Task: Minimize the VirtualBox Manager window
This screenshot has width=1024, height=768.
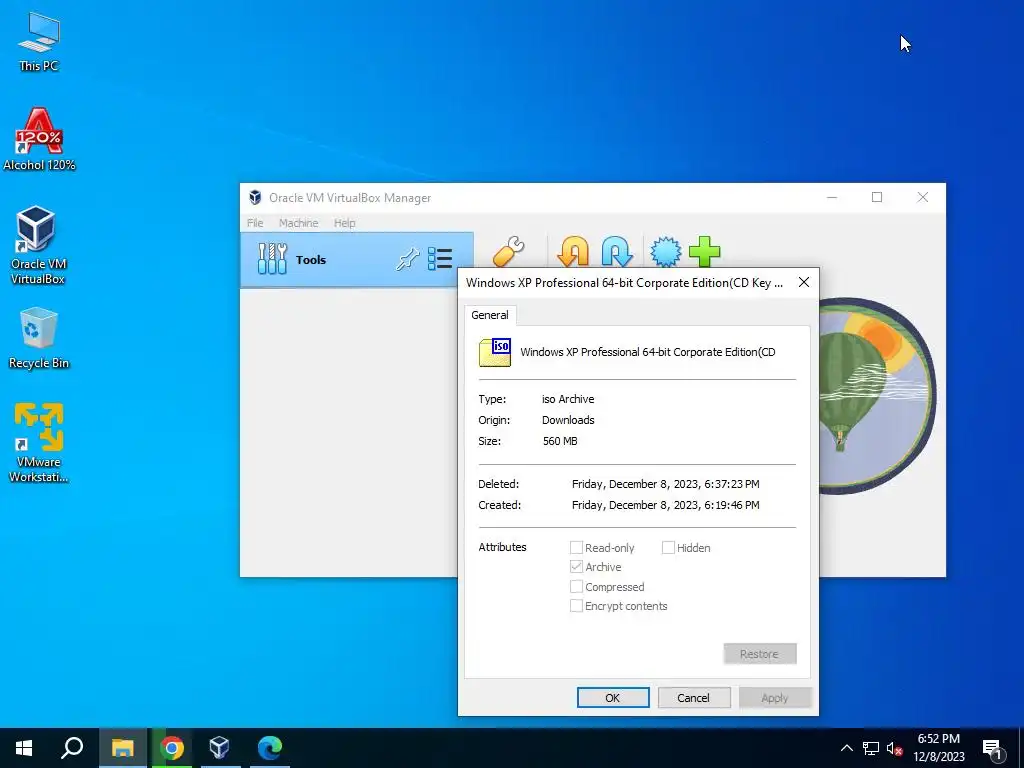Action: tap(832, 197)
